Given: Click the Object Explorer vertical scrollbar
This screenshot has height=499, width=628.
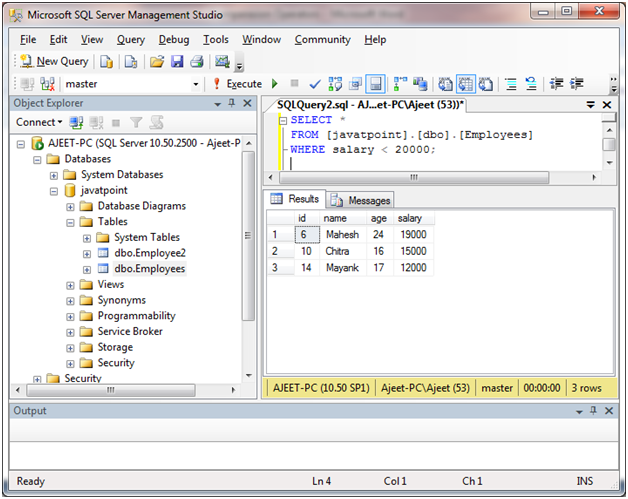Looking at the screenshot, I should coord(248,235).
